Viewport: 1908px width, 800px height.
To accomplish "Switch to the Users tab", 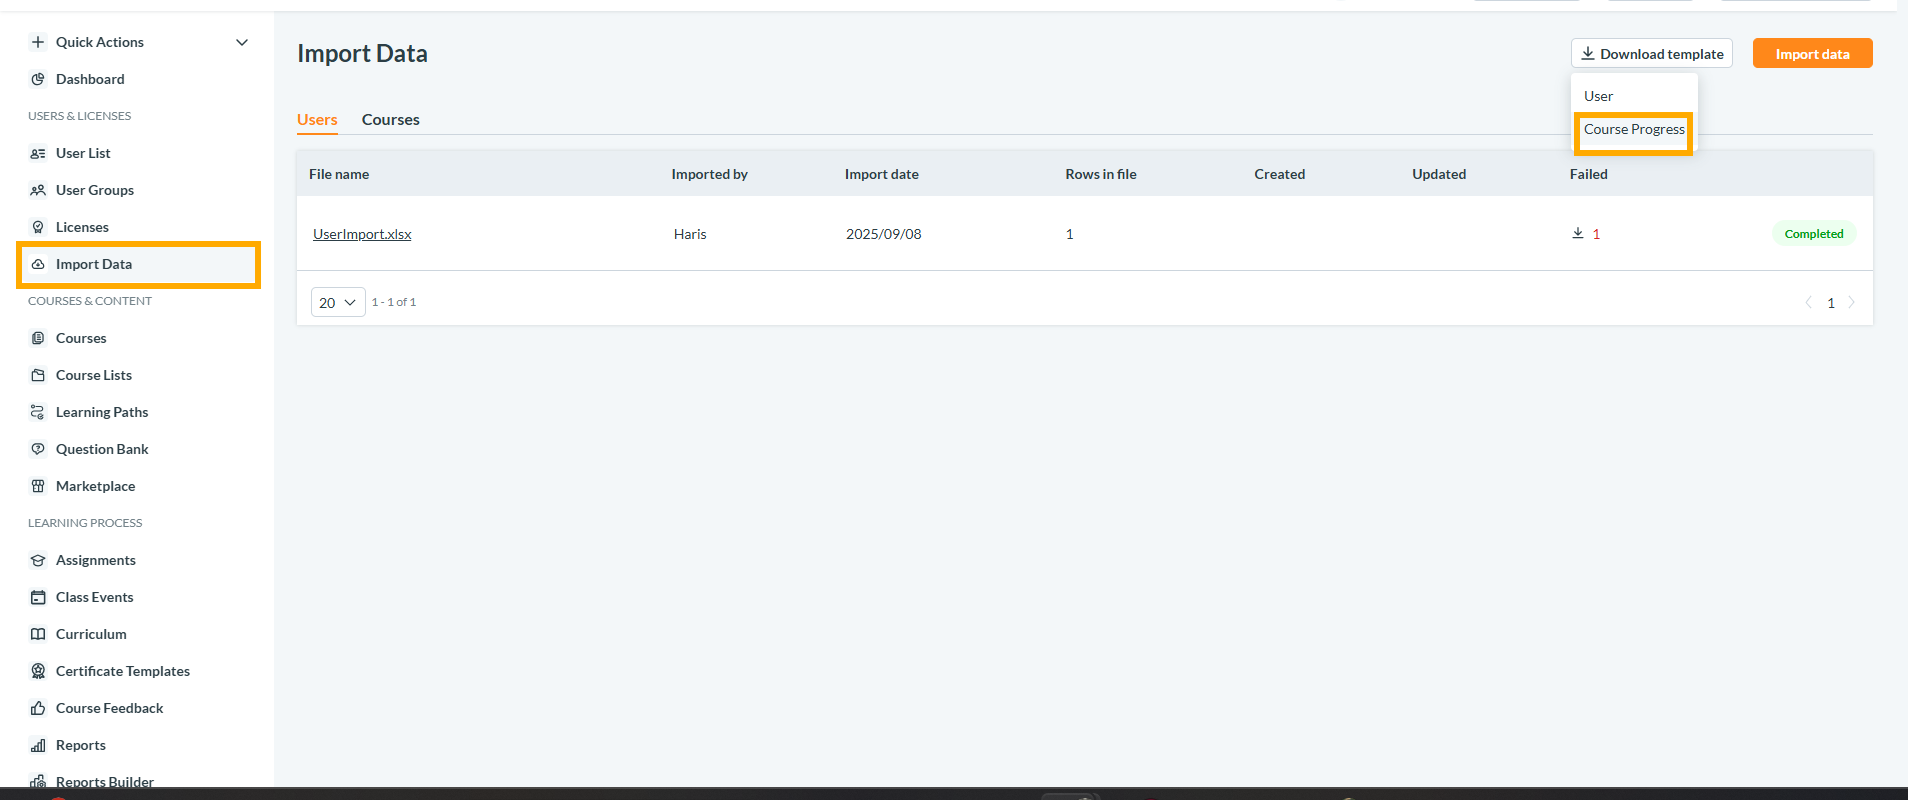I will [317, 119].
